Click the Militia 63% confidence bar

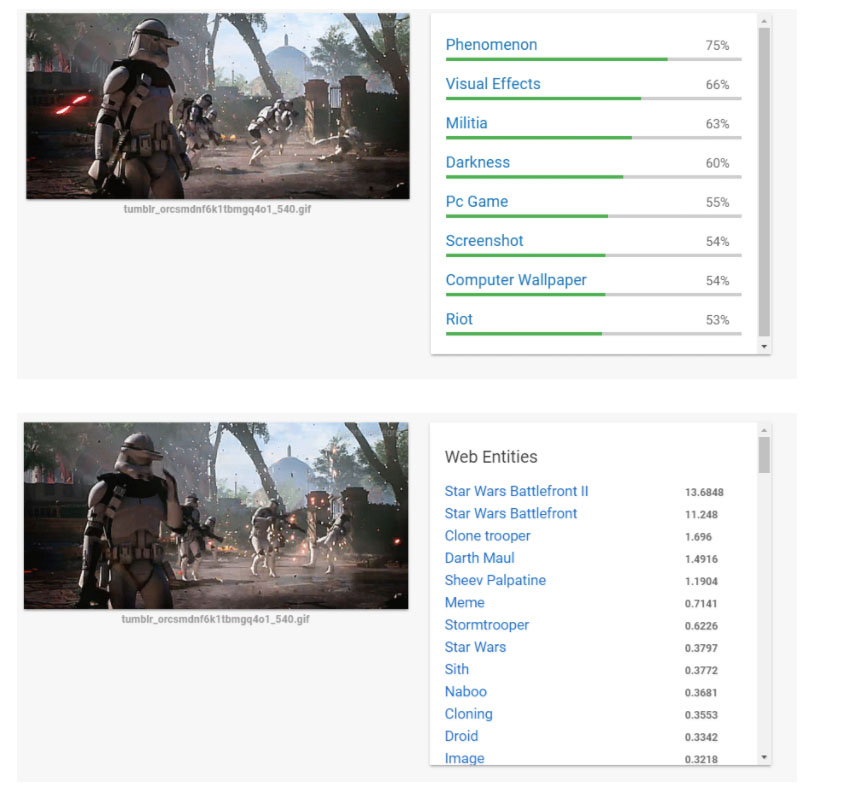593,138
